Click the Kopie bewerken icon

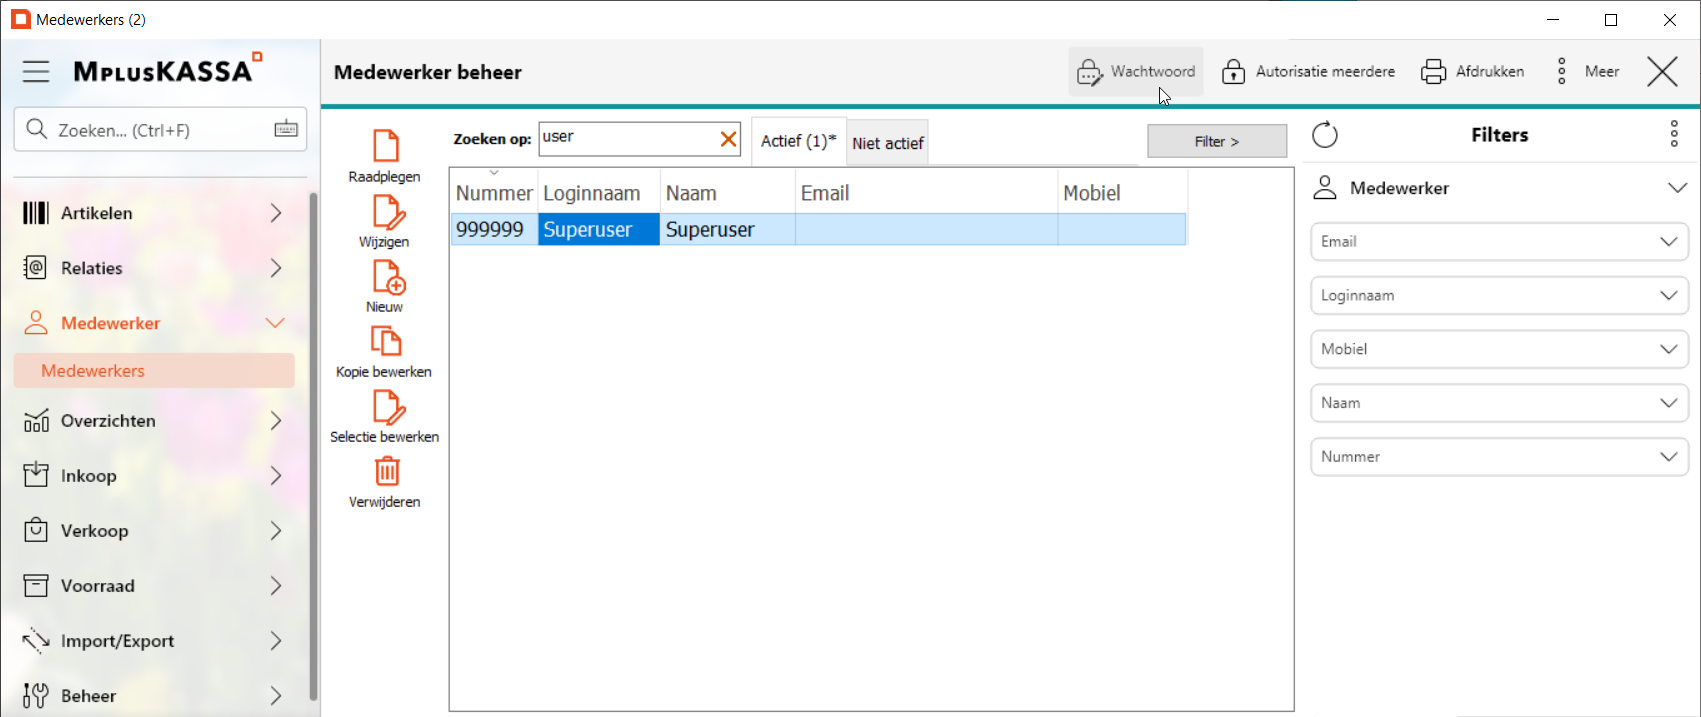[385, 342]
